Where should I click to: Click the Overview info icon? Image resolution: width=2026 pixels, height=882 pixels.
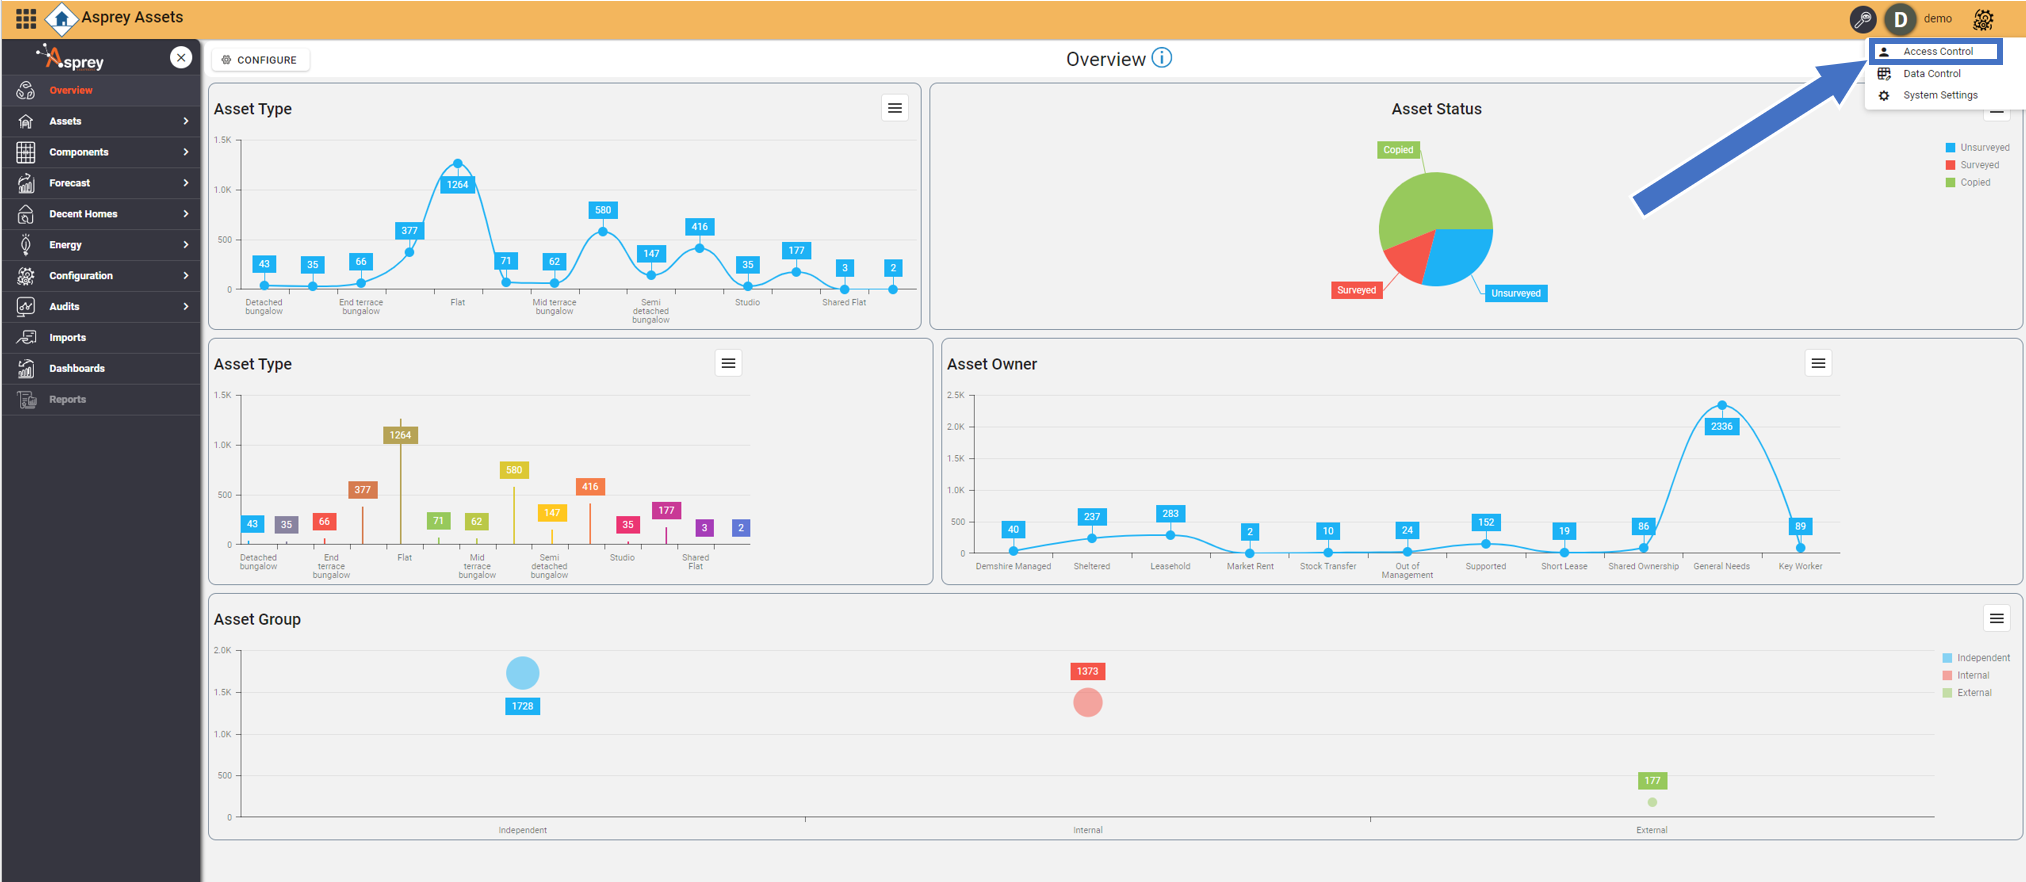click(x=1162, y=58)
